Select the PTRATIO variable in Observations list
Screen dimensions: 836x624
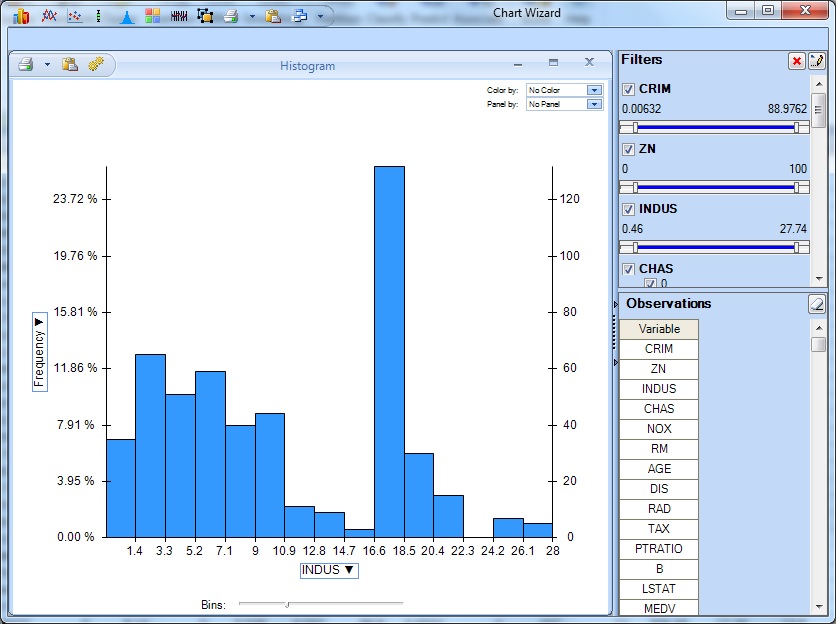tap(659, 549)
